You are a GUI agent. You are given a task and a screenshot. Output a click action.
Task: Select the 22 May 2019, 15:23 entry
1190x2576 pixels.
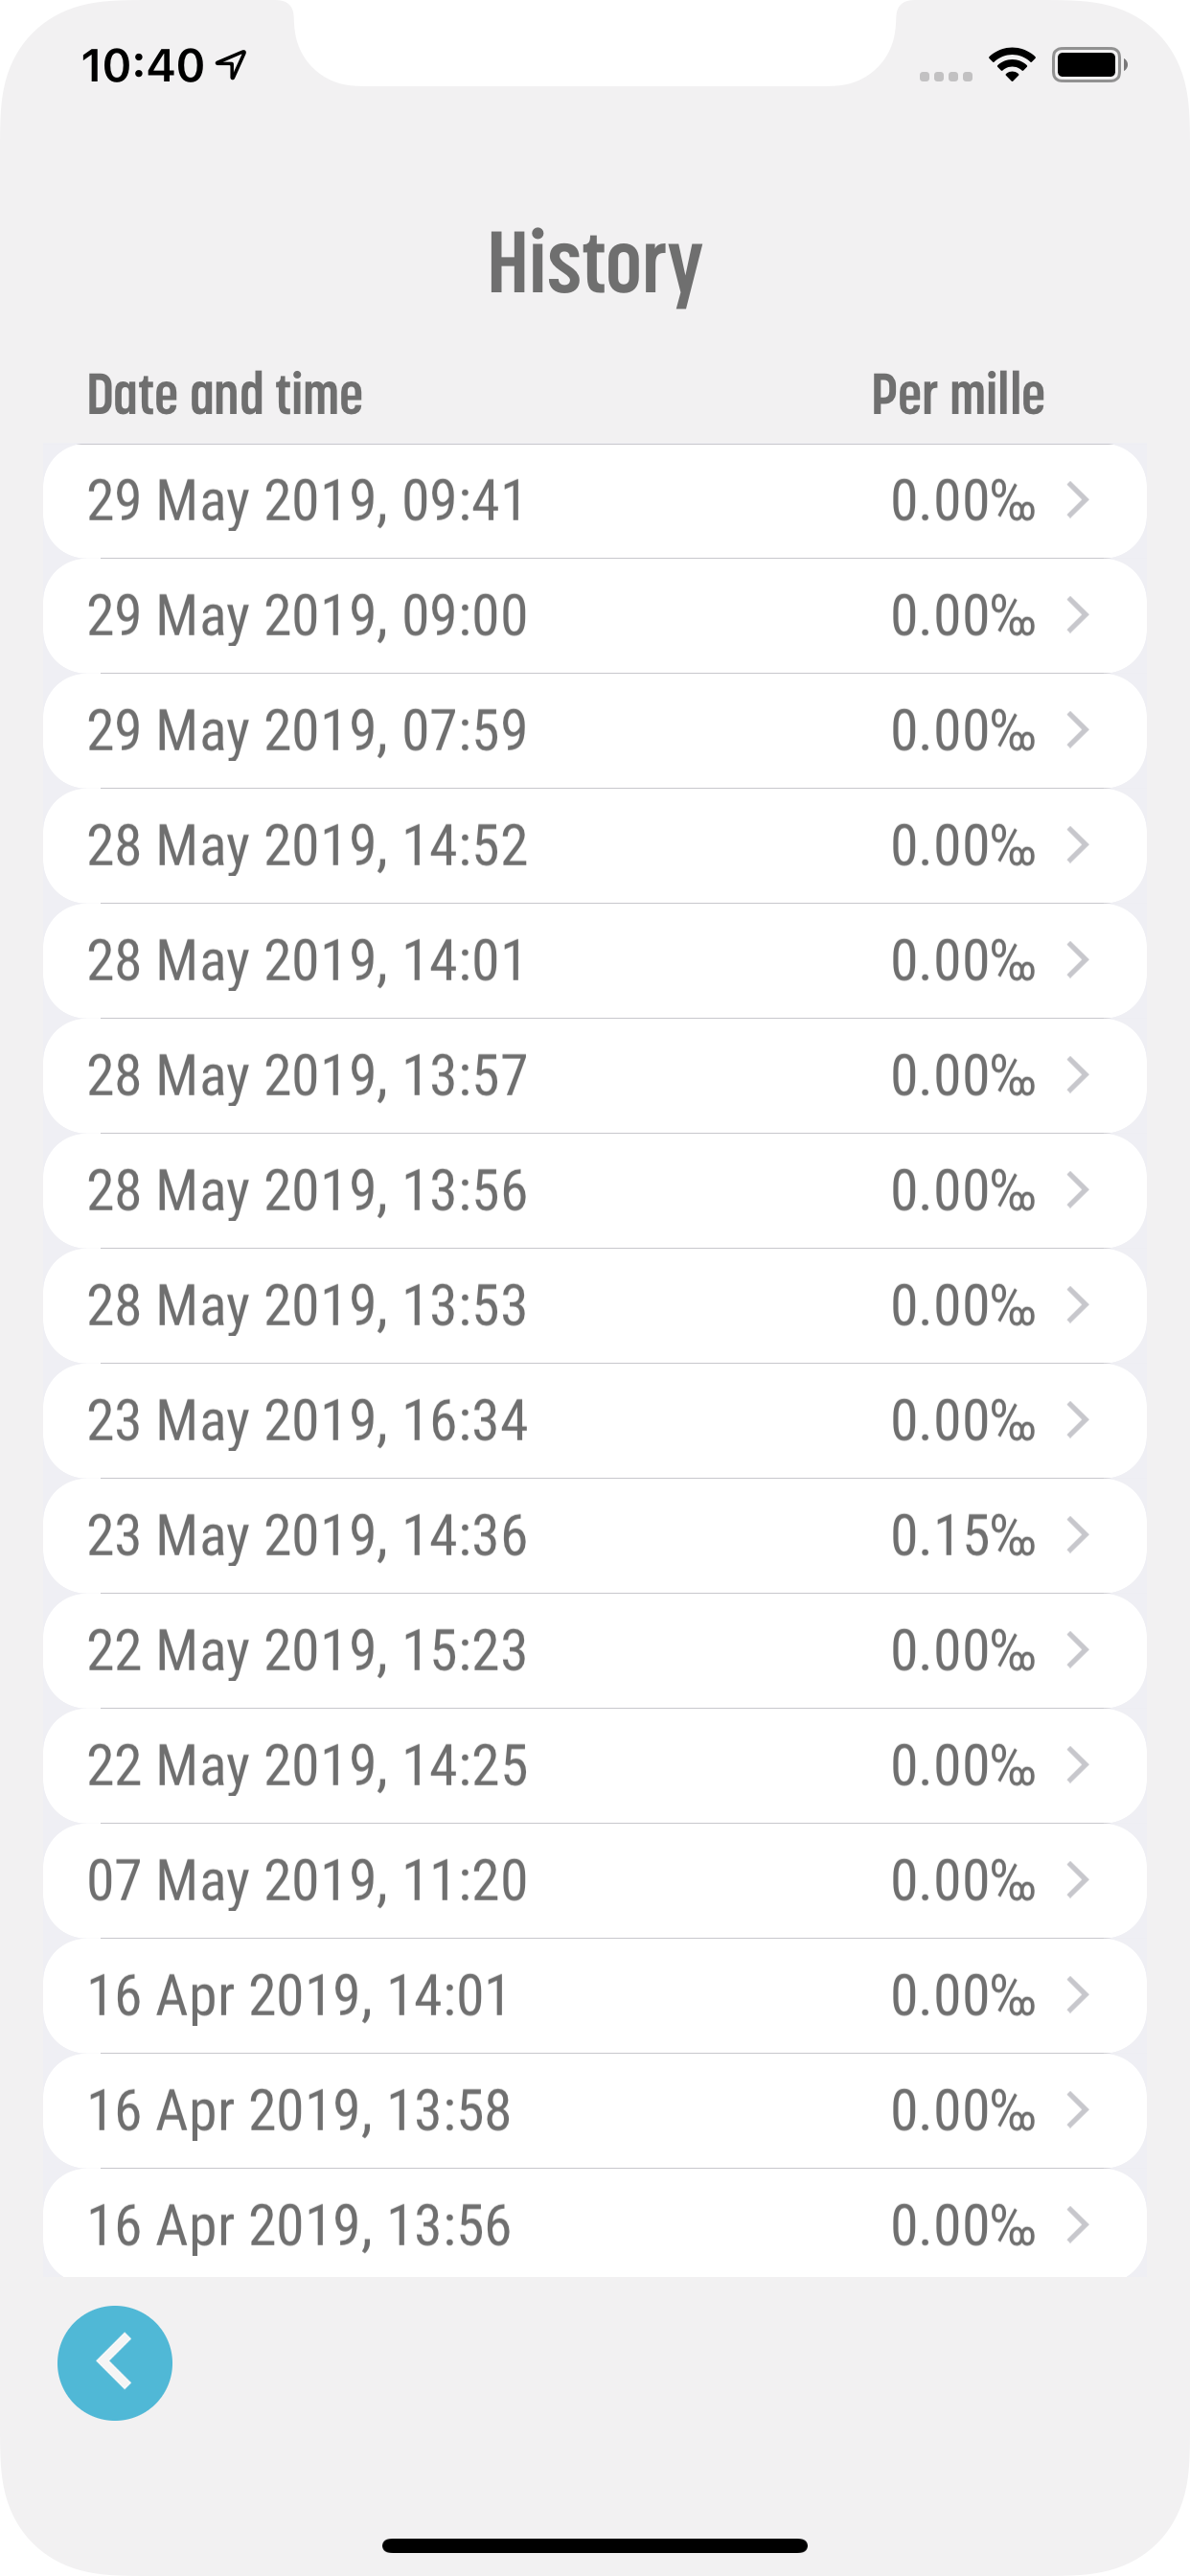coord(595,1650)
